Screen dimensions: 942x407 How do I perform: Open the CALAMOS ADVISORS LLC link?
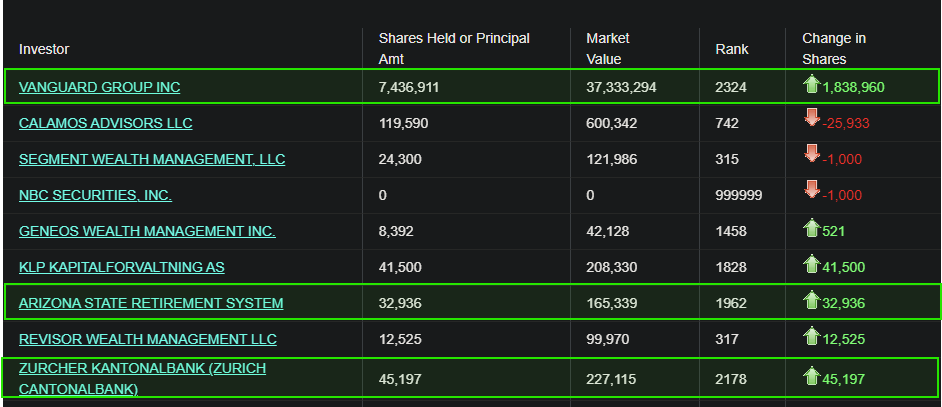point(105,123)
